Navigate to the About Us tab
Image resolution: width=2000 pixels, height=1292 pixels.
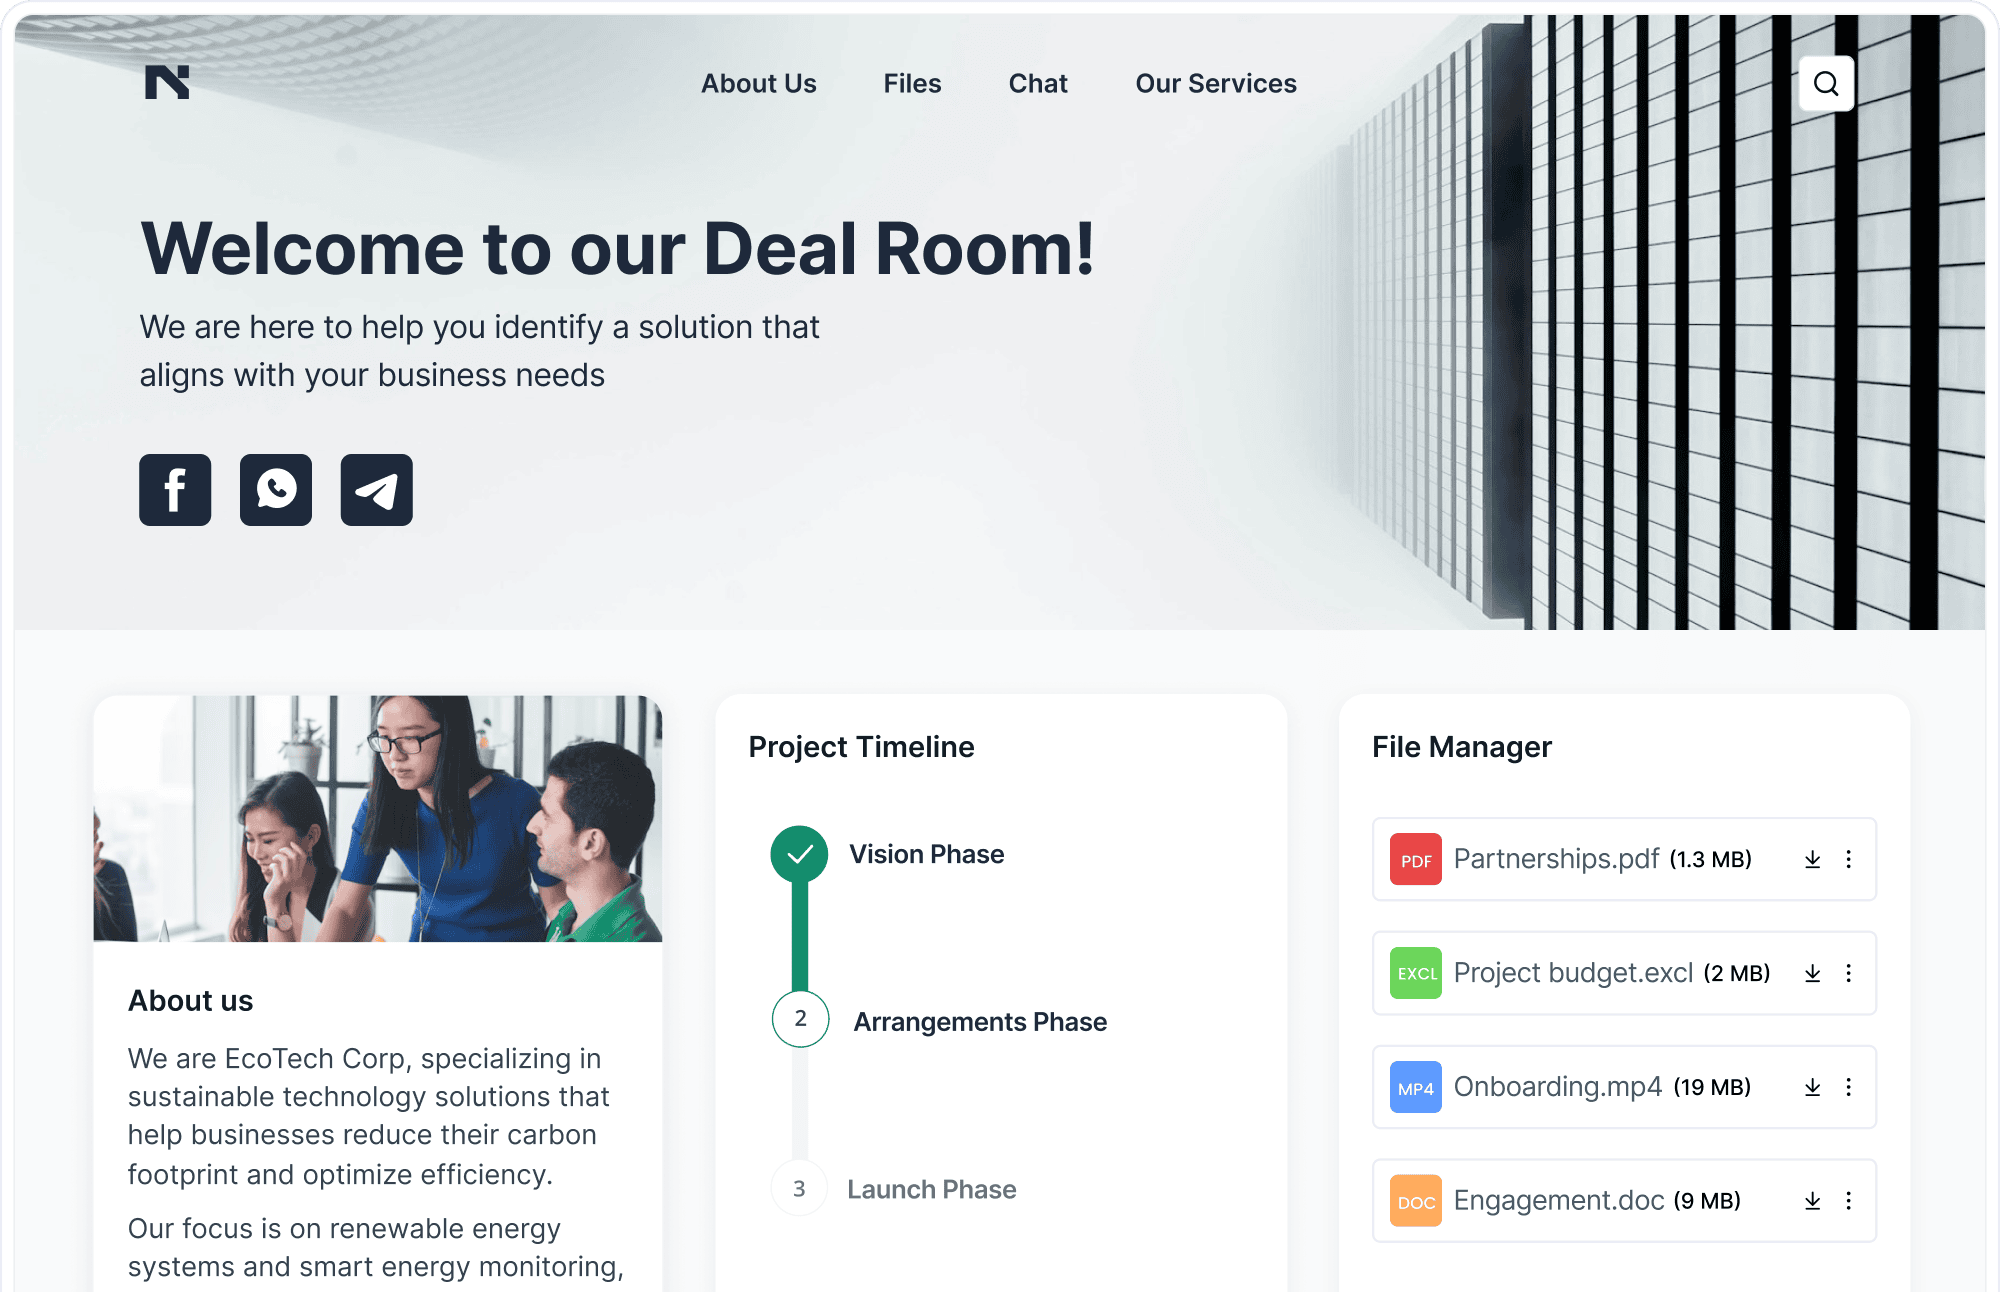(758, 83)
